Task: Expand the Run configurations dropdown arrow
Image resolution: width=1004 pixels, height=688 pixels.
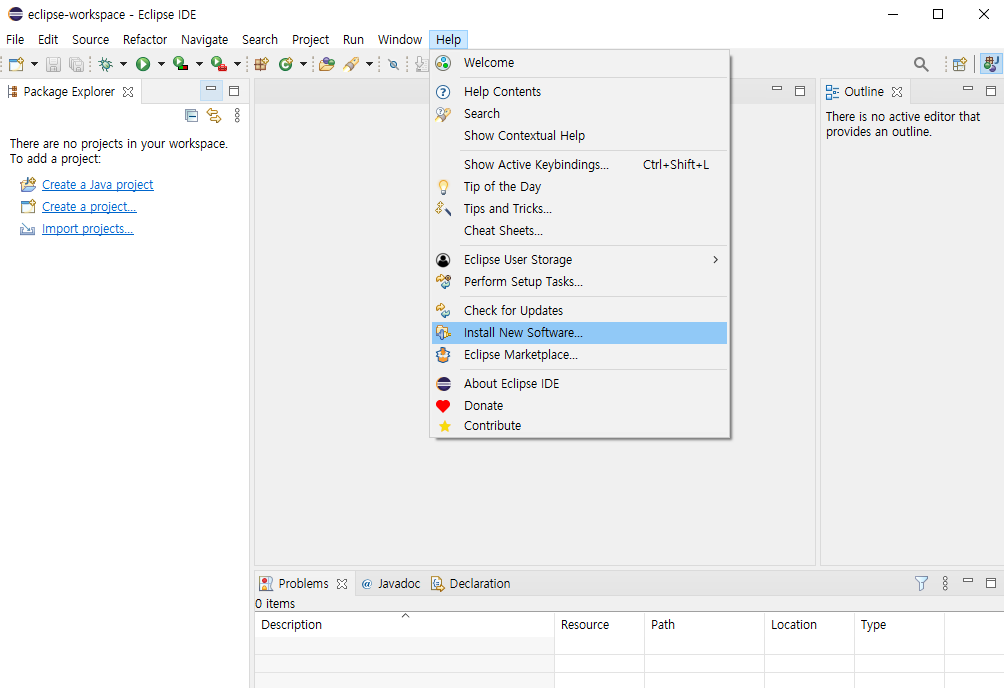Action: [x=161, y=64]
